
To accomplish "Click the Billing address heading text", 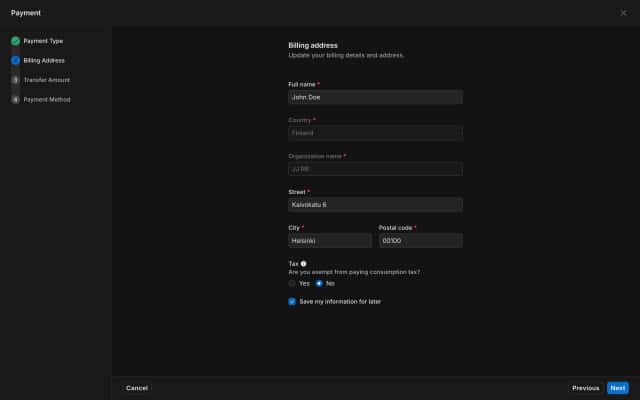I will click(x=313, y=45).
